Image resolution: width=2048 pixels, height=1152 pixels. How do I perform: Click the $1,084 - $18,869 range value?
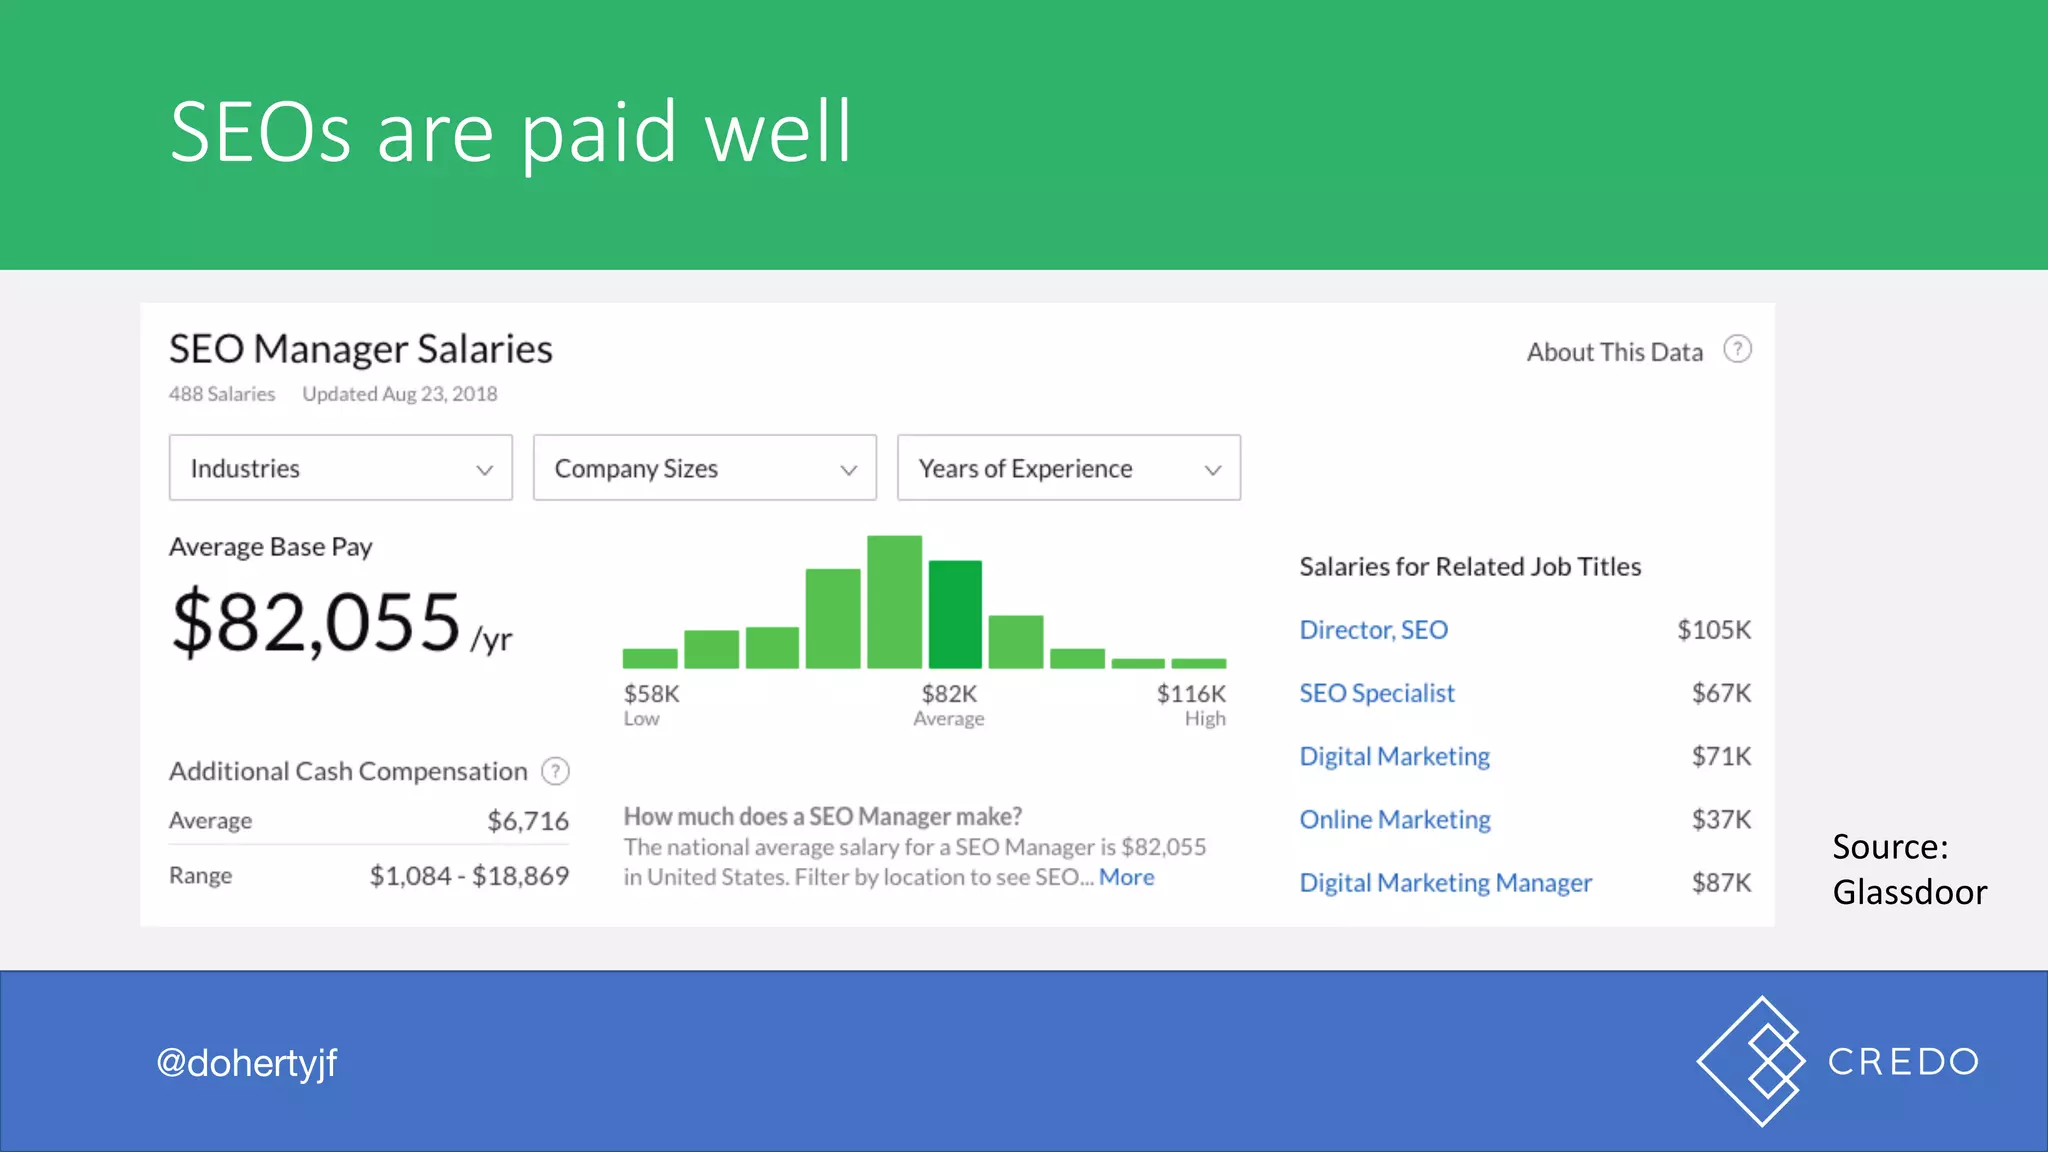469,876
